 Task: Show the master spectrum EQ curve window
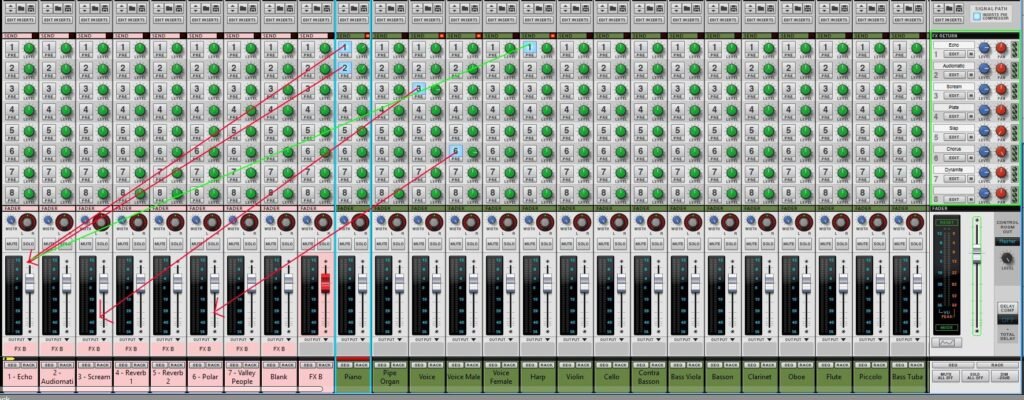[948, 342]
